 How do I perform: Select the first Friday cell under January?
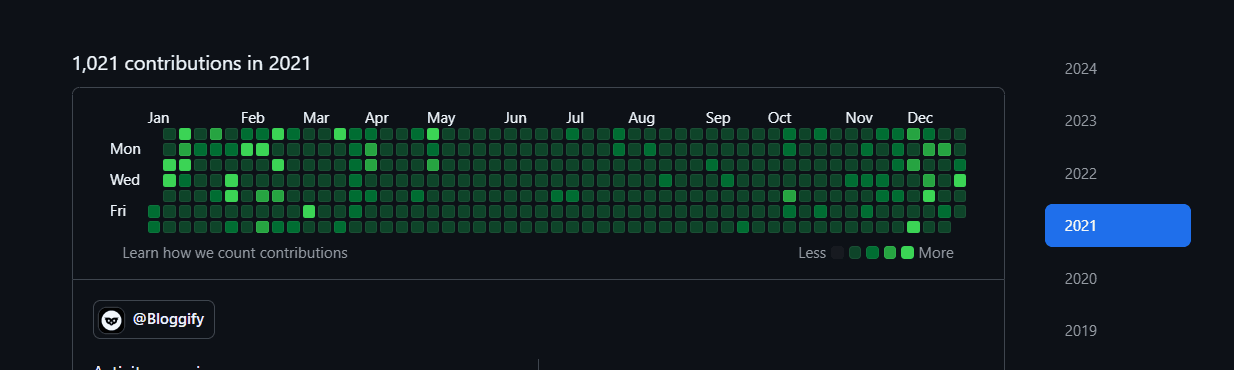154,211
